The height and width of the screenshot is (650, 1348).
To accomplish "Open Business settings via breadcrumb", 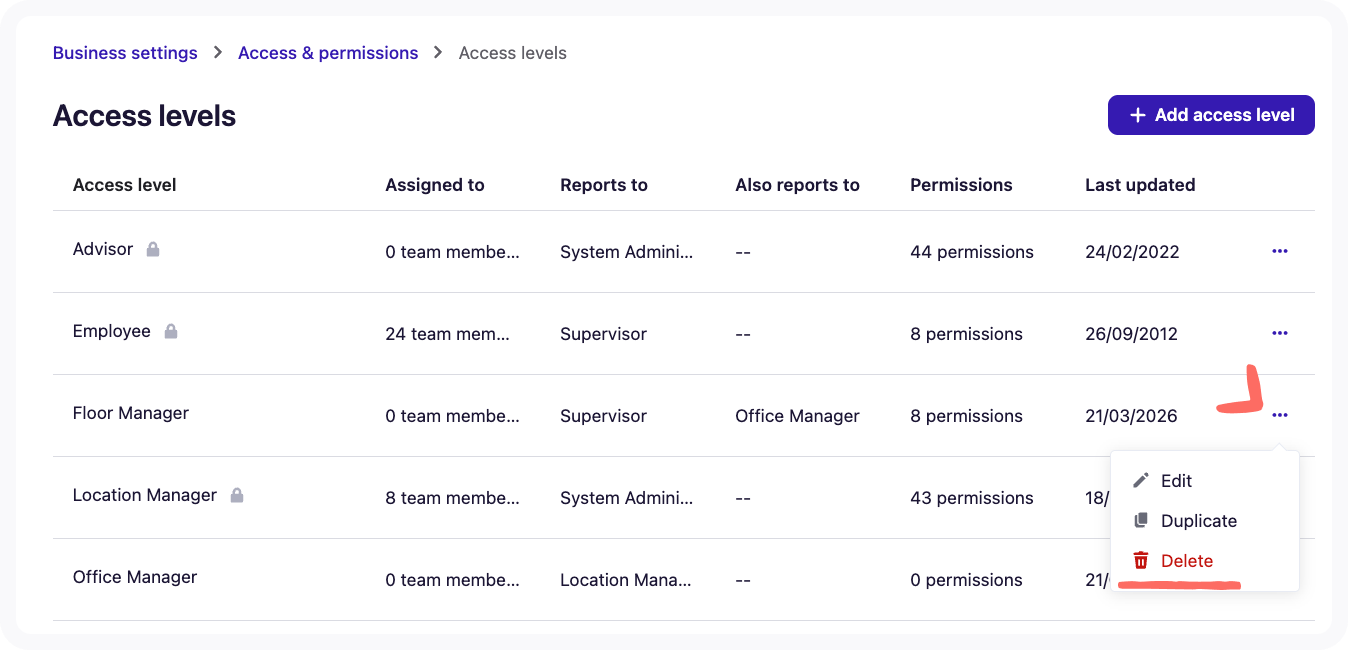I will (124, 52).
